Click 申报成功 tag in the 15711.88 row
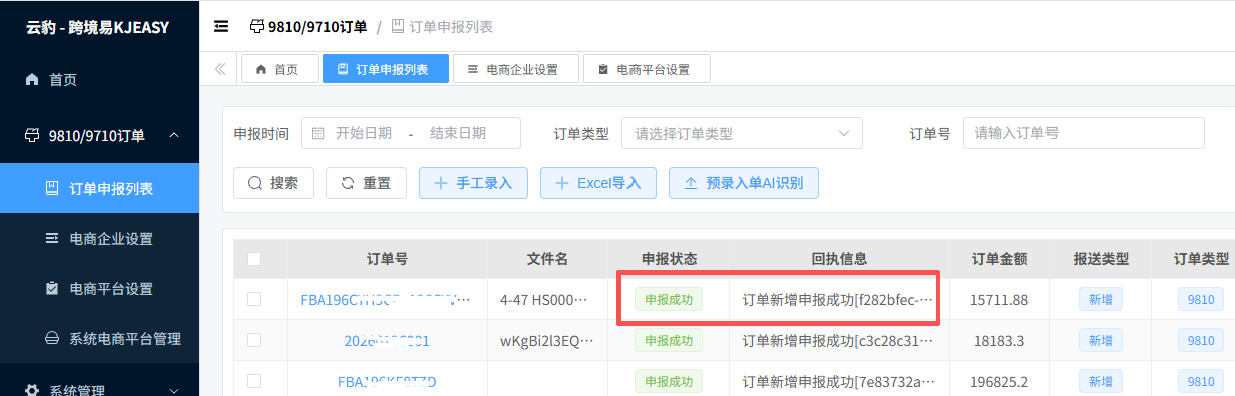 [669, 299]
